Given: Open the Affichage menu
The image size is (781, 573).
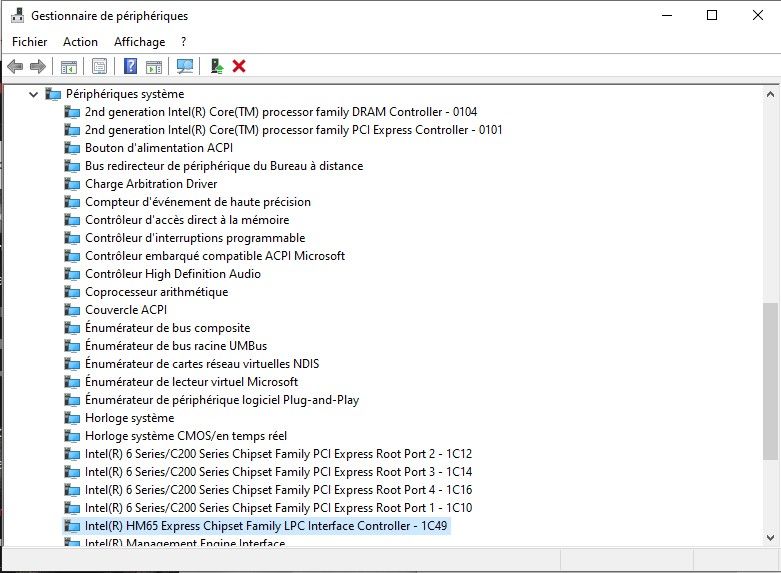Looking at the screenshot, I should tap(139, 42).
